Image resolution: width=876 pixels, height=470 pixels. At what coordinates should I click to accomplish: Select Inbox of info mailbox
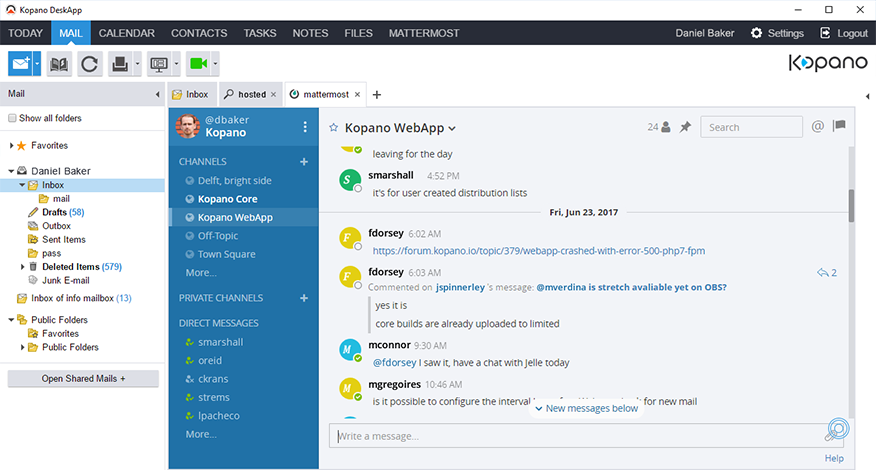[x=81, y=298]
